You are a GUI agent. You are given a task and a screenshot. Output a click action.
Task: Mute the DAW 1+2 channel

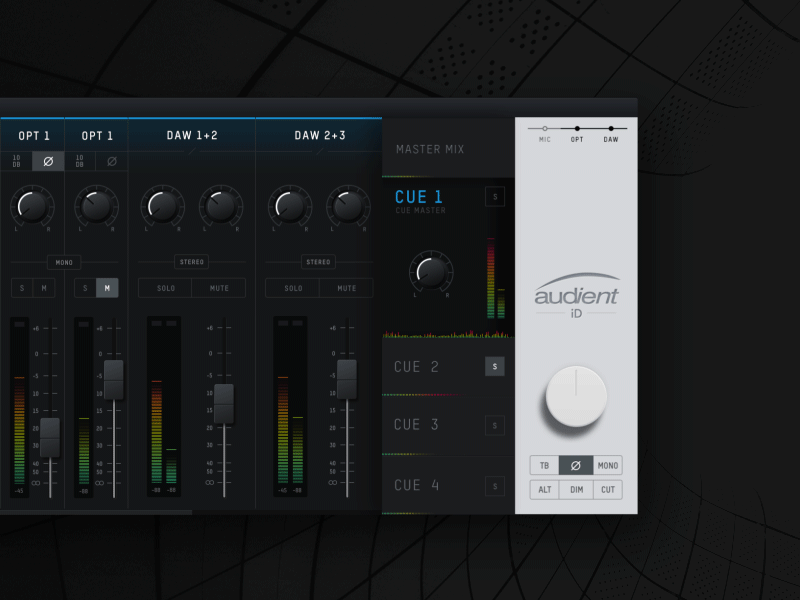pos(219,288)
